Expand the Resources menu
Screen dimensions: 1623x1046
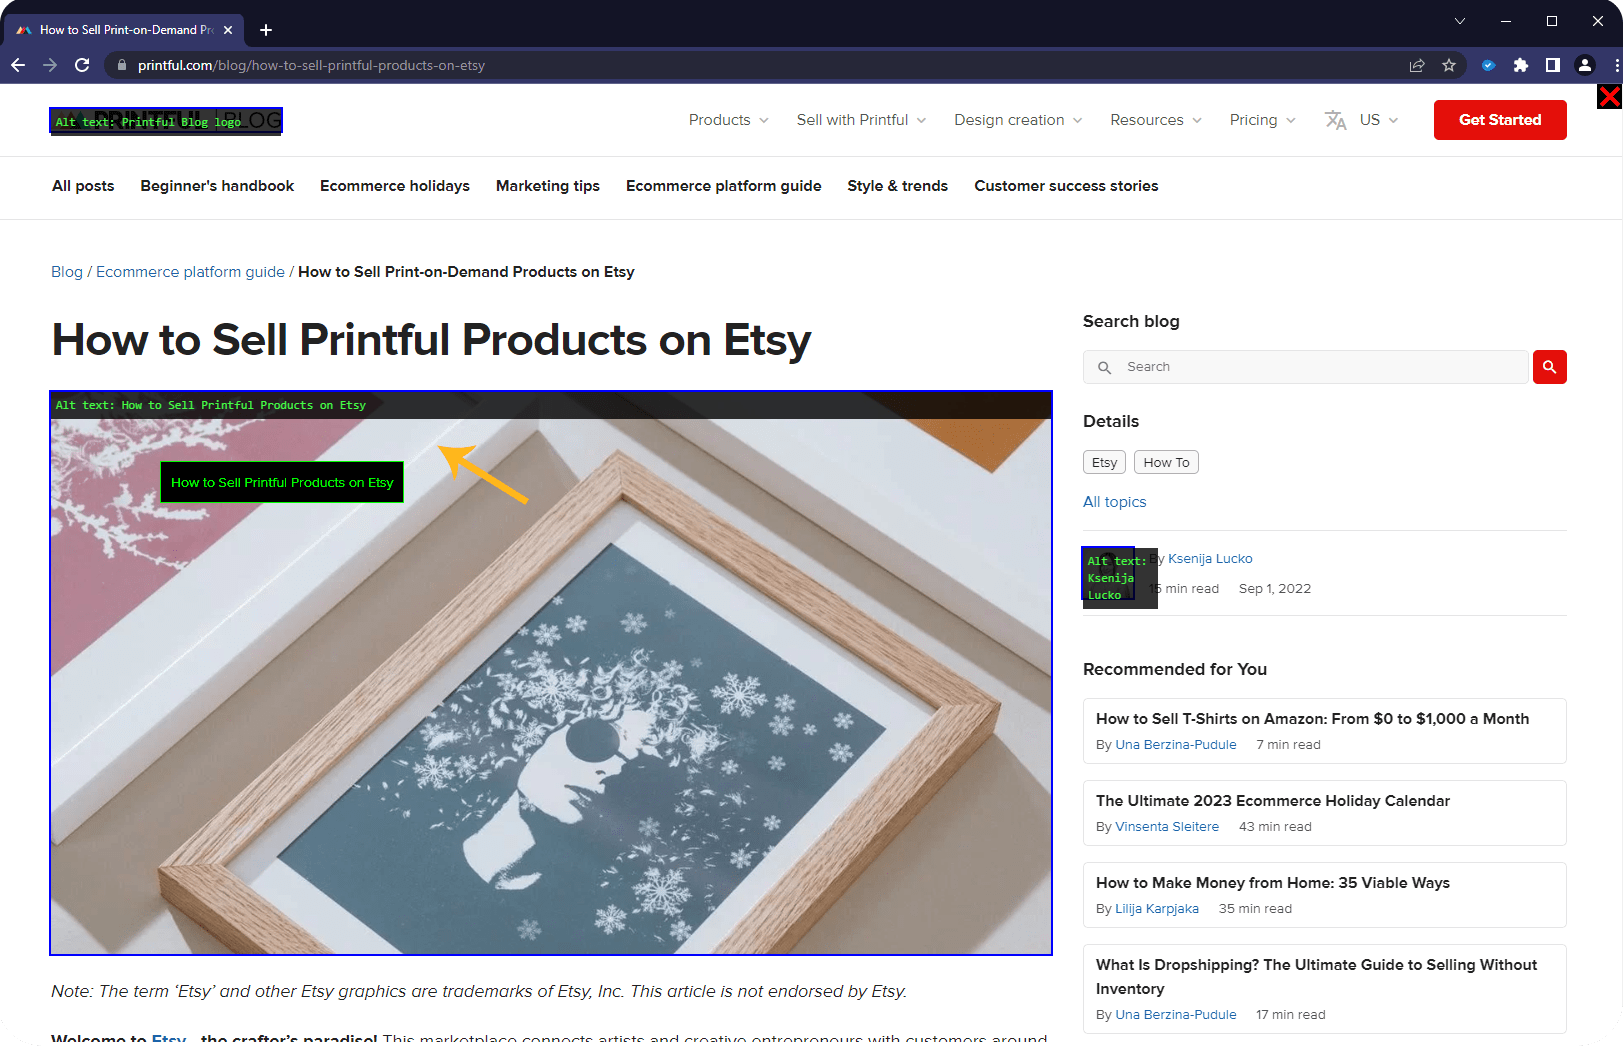click(x=1156, y=120)
